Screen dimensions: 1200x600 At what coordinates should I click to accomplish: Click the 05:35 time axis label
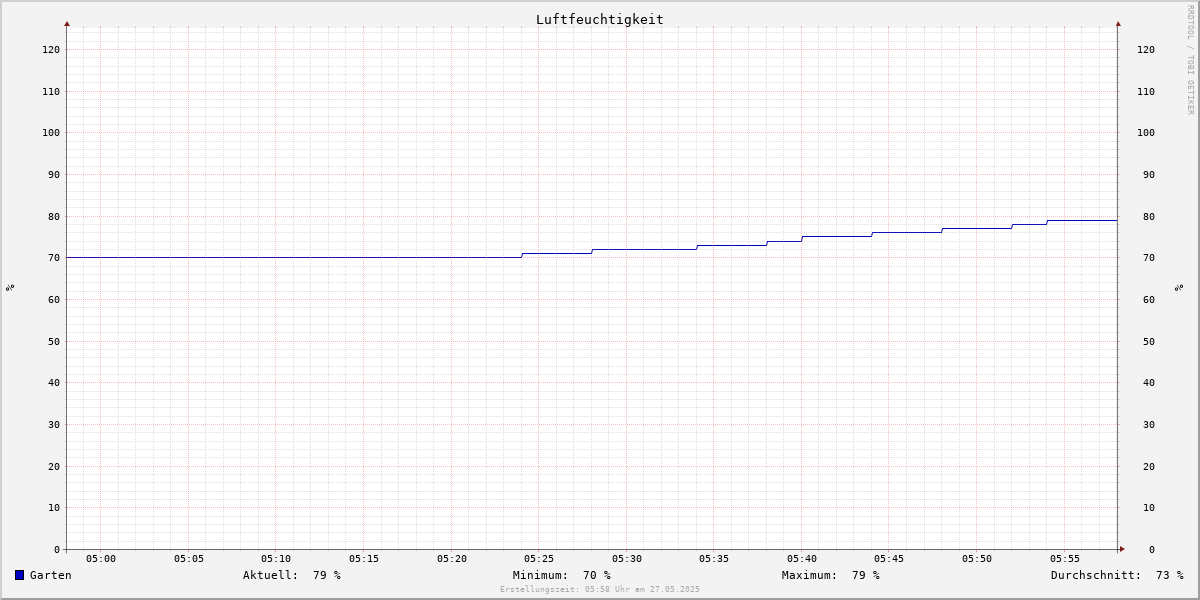(x=714, y=559)
